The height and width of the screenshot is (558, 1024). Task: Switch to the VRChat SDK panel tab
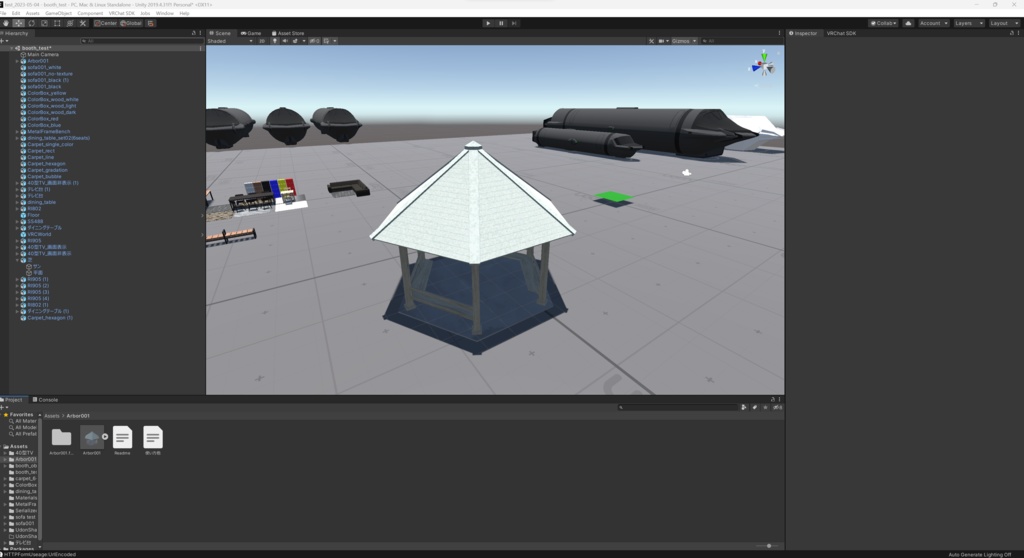click(841, 33)
